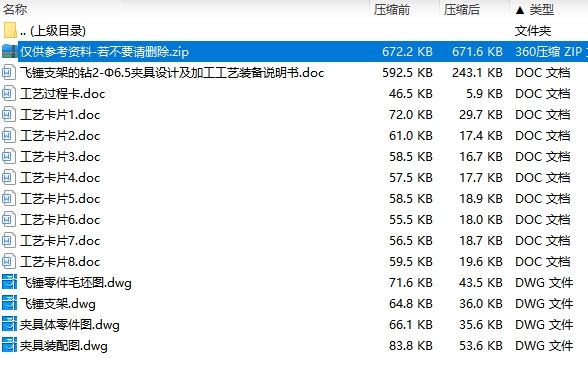Click the 文件夹 type cell
This screenshot has width=588, height=373.
[533, 30]
